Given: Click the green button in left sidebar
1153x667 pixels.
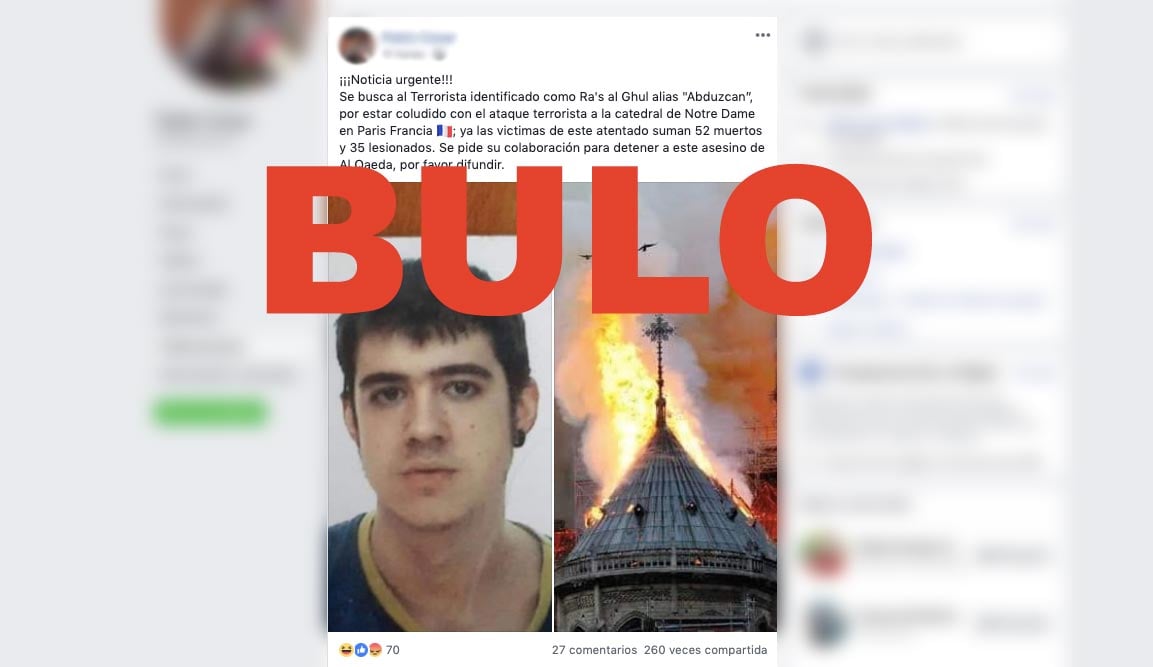Looking at the screenshot, I should pos(210,413).
